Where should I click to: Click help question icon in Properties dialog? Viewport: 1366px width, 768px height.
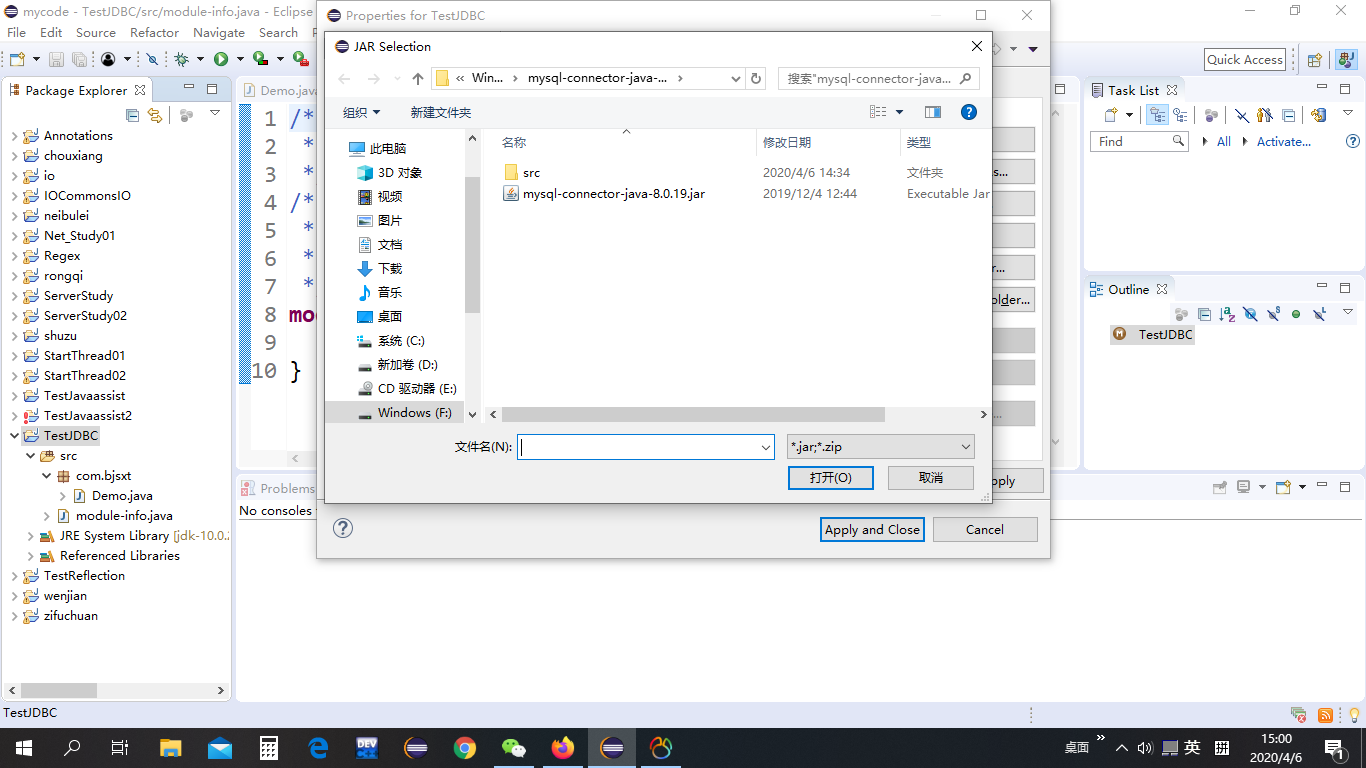[x=343, y=528]
